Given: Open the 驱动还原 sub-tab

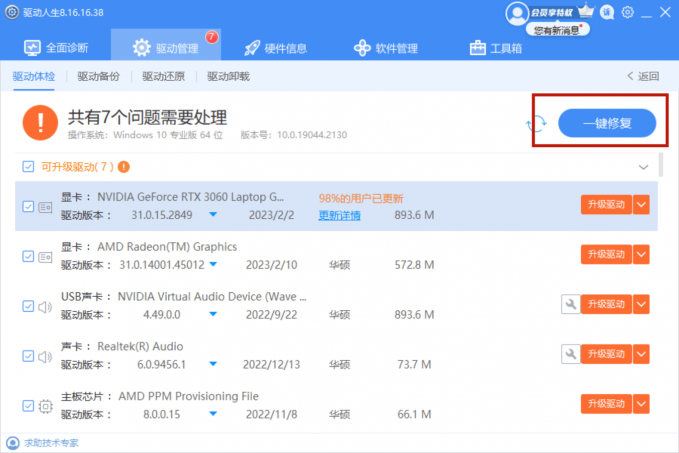Looking at the screenshot, I should 163,77.
